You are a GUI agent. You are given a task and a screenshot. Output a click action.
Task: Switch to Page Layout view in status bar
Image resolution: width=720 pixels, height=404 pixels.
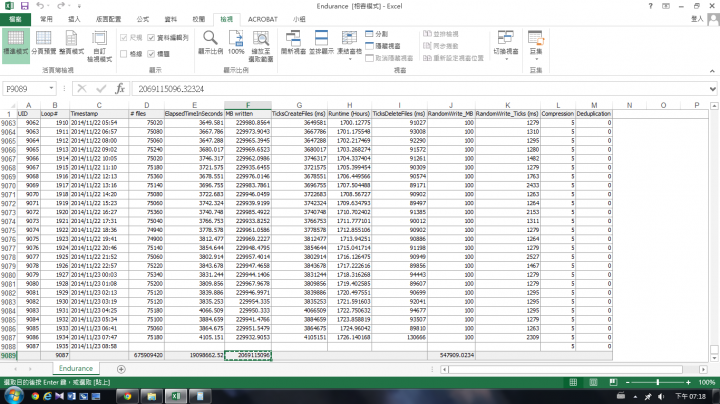593,382
